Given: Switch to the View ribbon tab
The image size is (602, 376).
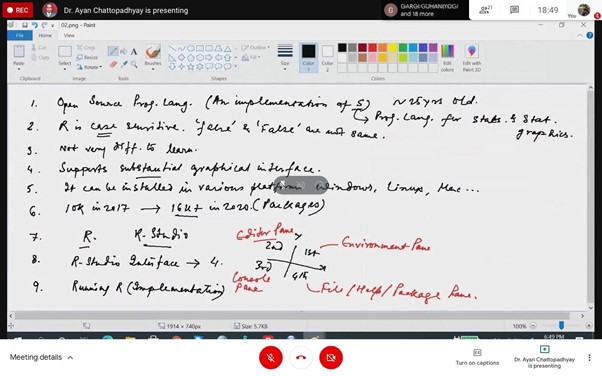Looking at the screenshot, I should [69, 35].
